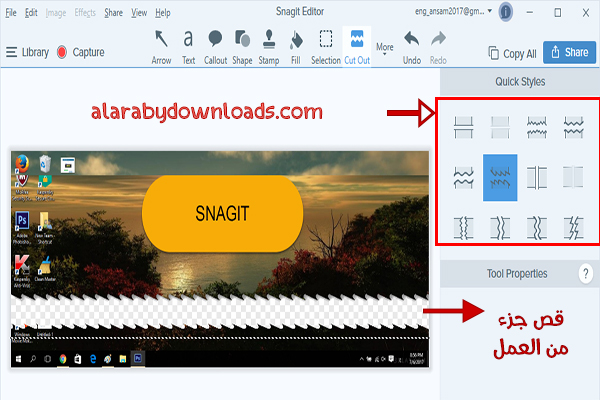
Task: Open the File menu
Action: (11, 13)
